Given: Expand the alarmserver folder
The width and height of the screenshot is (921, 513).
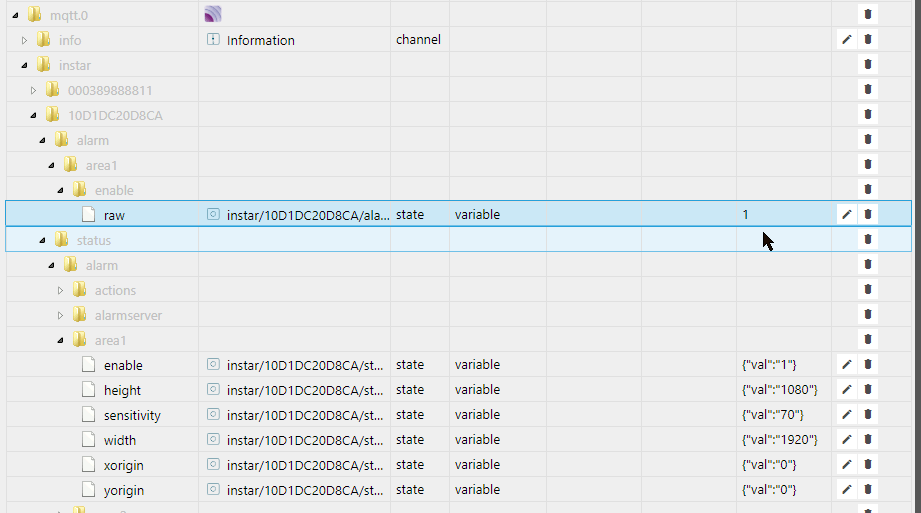Looking at the screenshot, I should pyautogui.click(x=60, y=315).
